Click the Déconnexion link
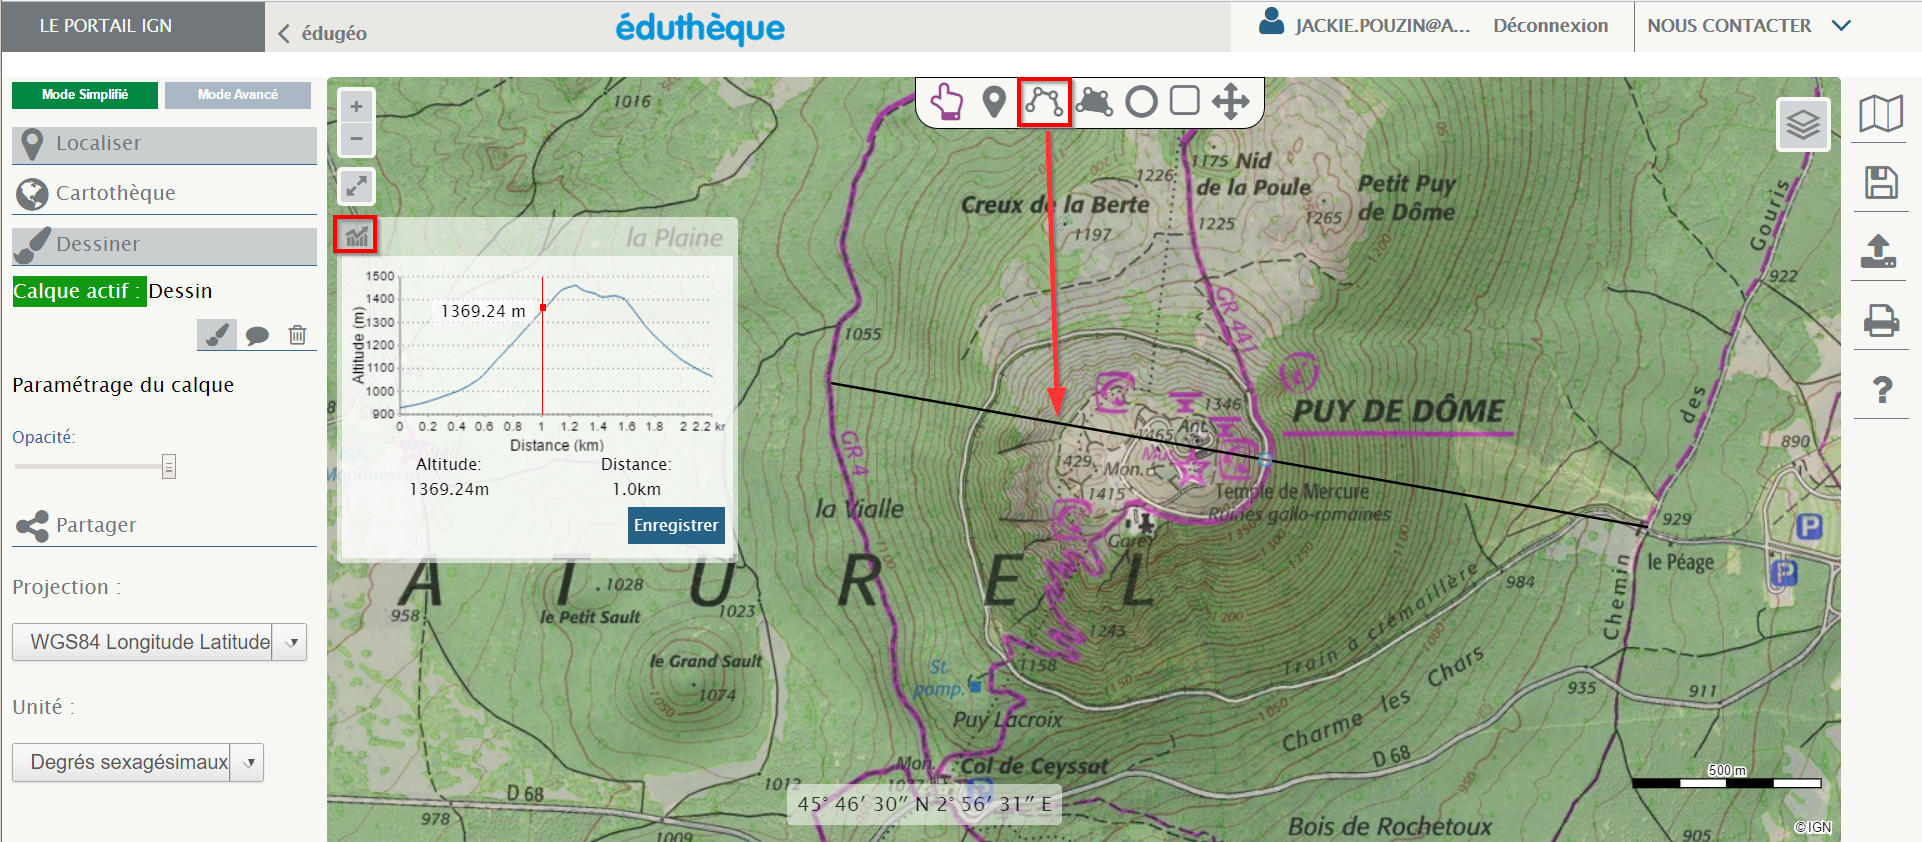The height and width of the screenshot is (842, 1922). (x=1551, y=26)
